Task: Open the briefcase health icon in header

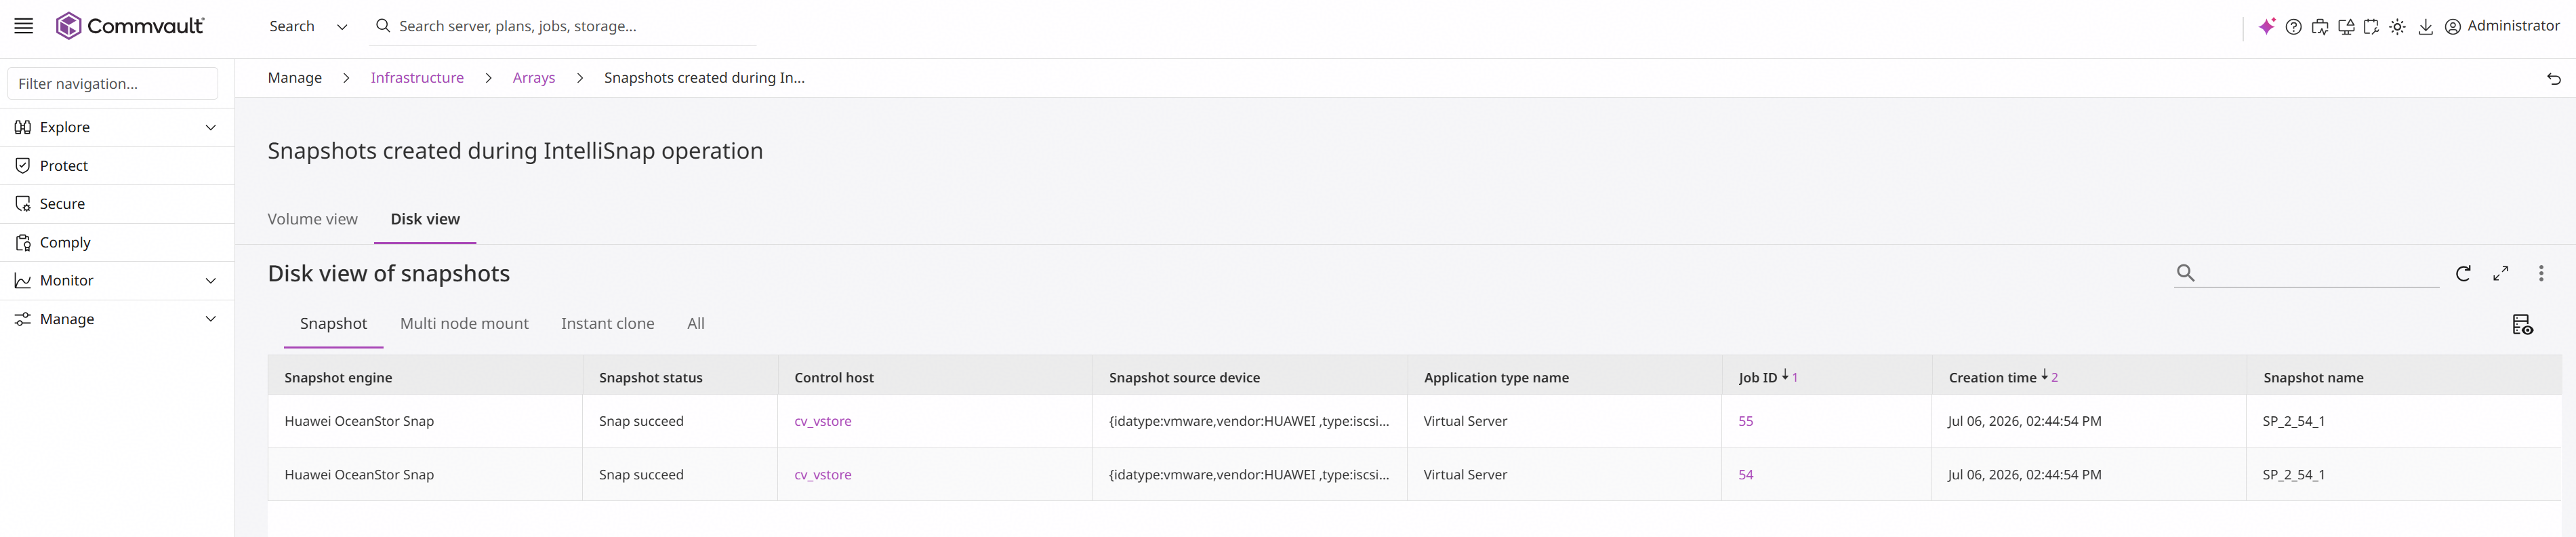Action: [x=2320, y=27]
